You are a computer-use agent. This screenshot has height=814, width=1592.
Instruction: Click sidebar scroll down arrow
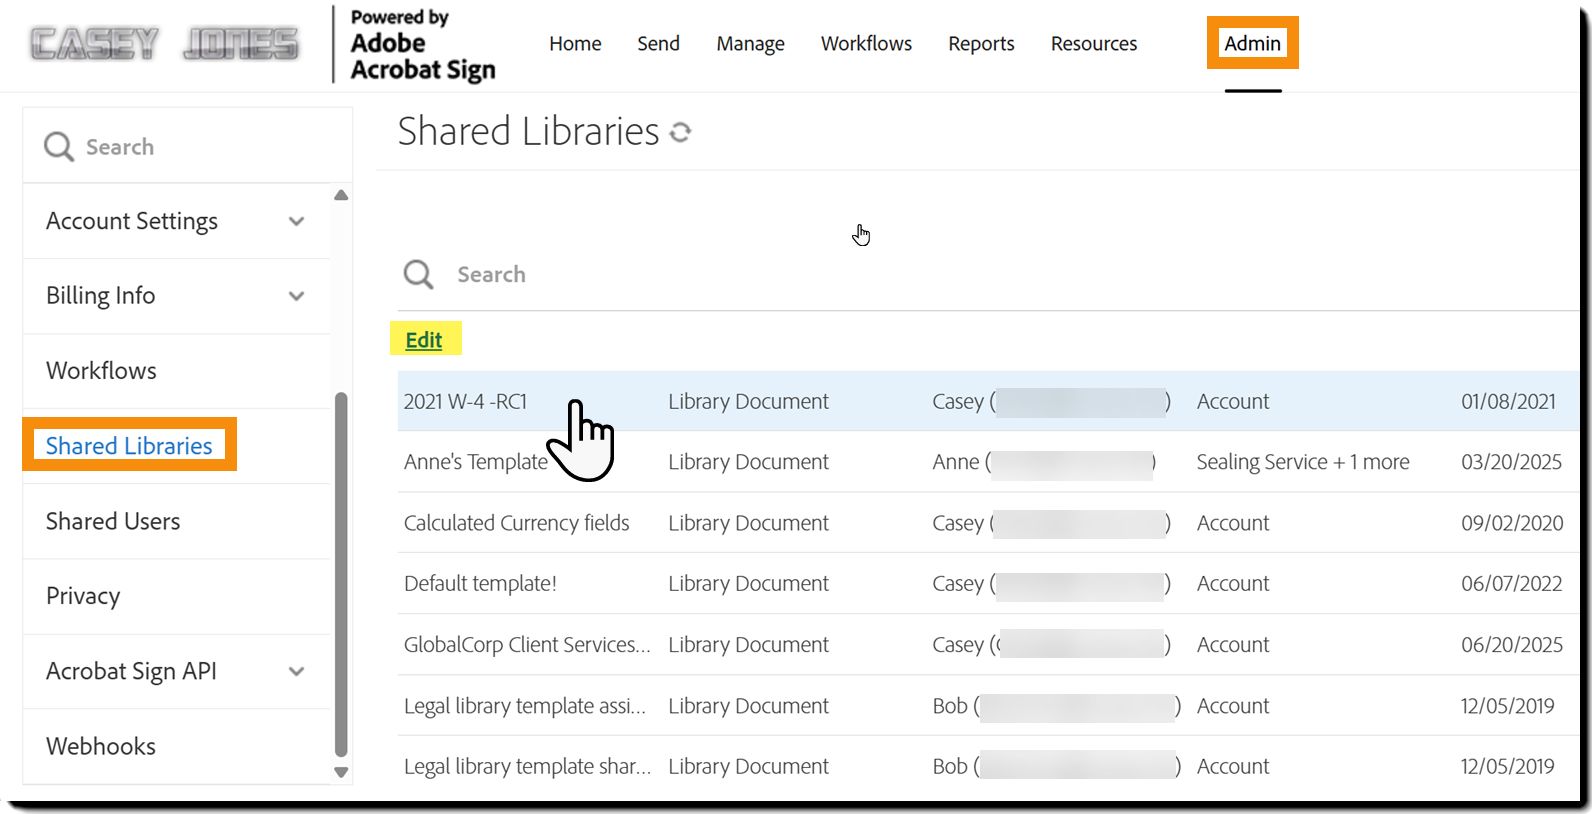pos(341,772)
